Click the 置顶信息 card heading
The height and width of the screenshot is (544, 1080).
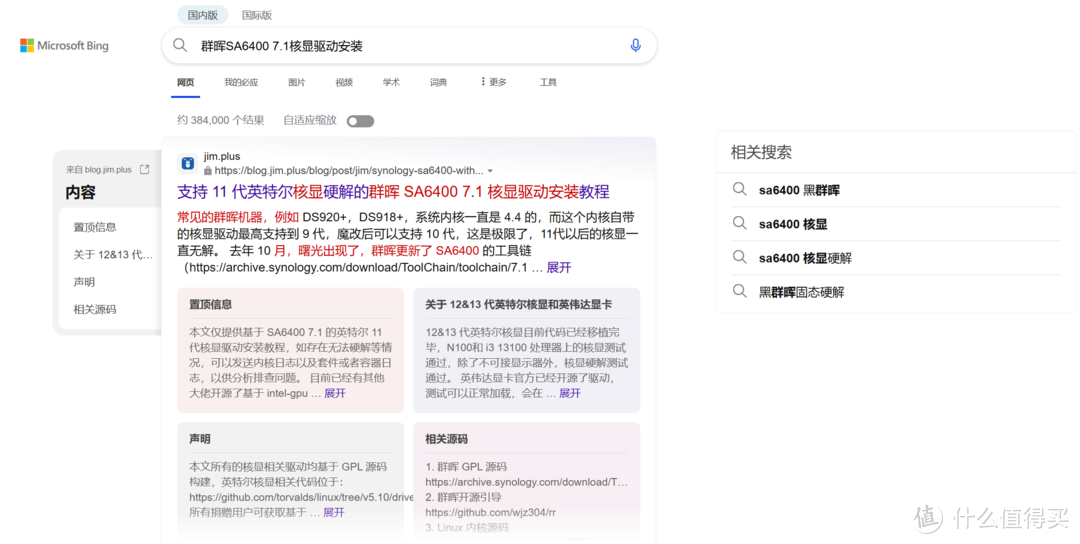pos(210,304)
